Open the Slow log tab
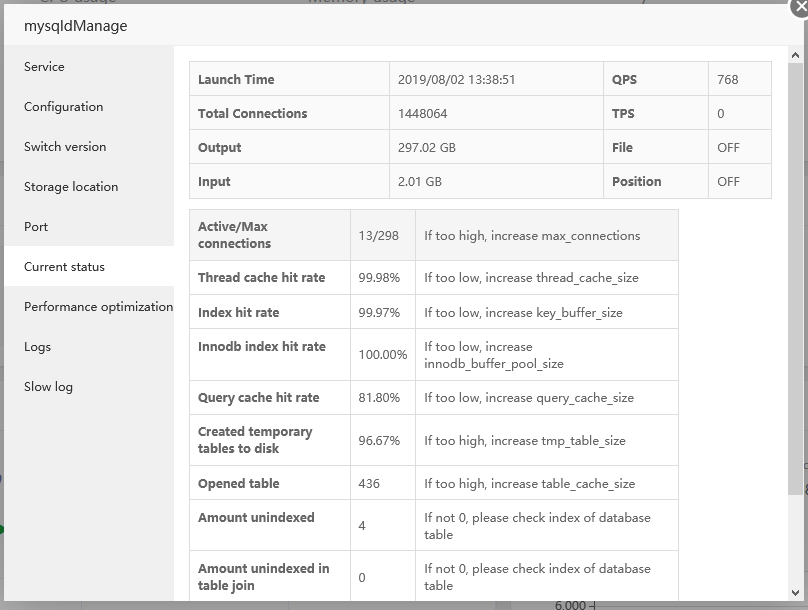The width and height of the screenshot is (808, 610). click(48, 387)
